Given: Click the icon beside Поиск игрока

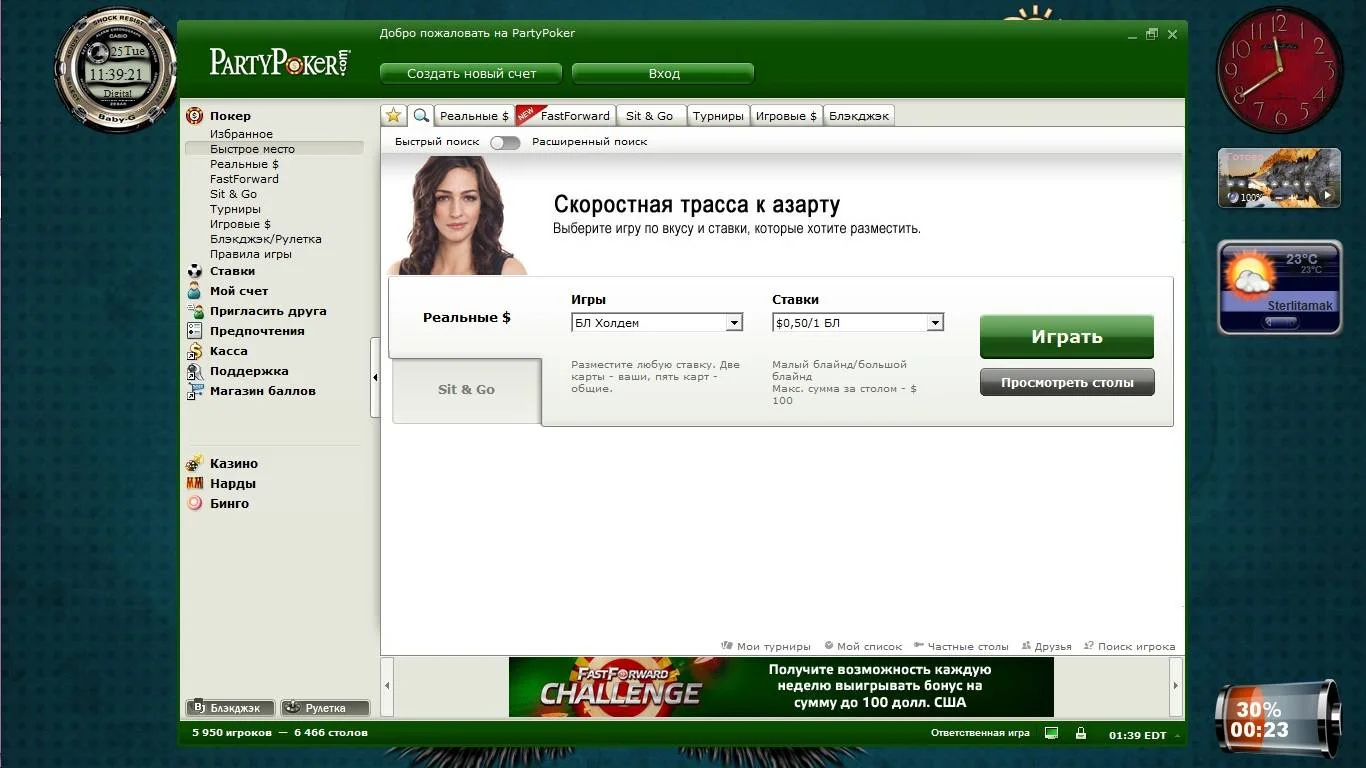Looking at the screenshot, I should pyautogui.click(x=1089, y=646).
